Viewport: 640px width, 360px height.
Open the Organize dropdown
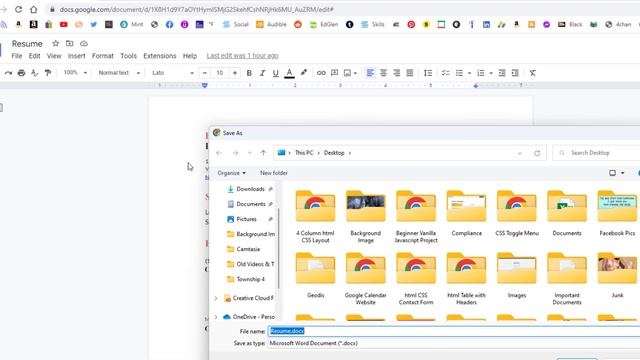(x=231, y=173)
